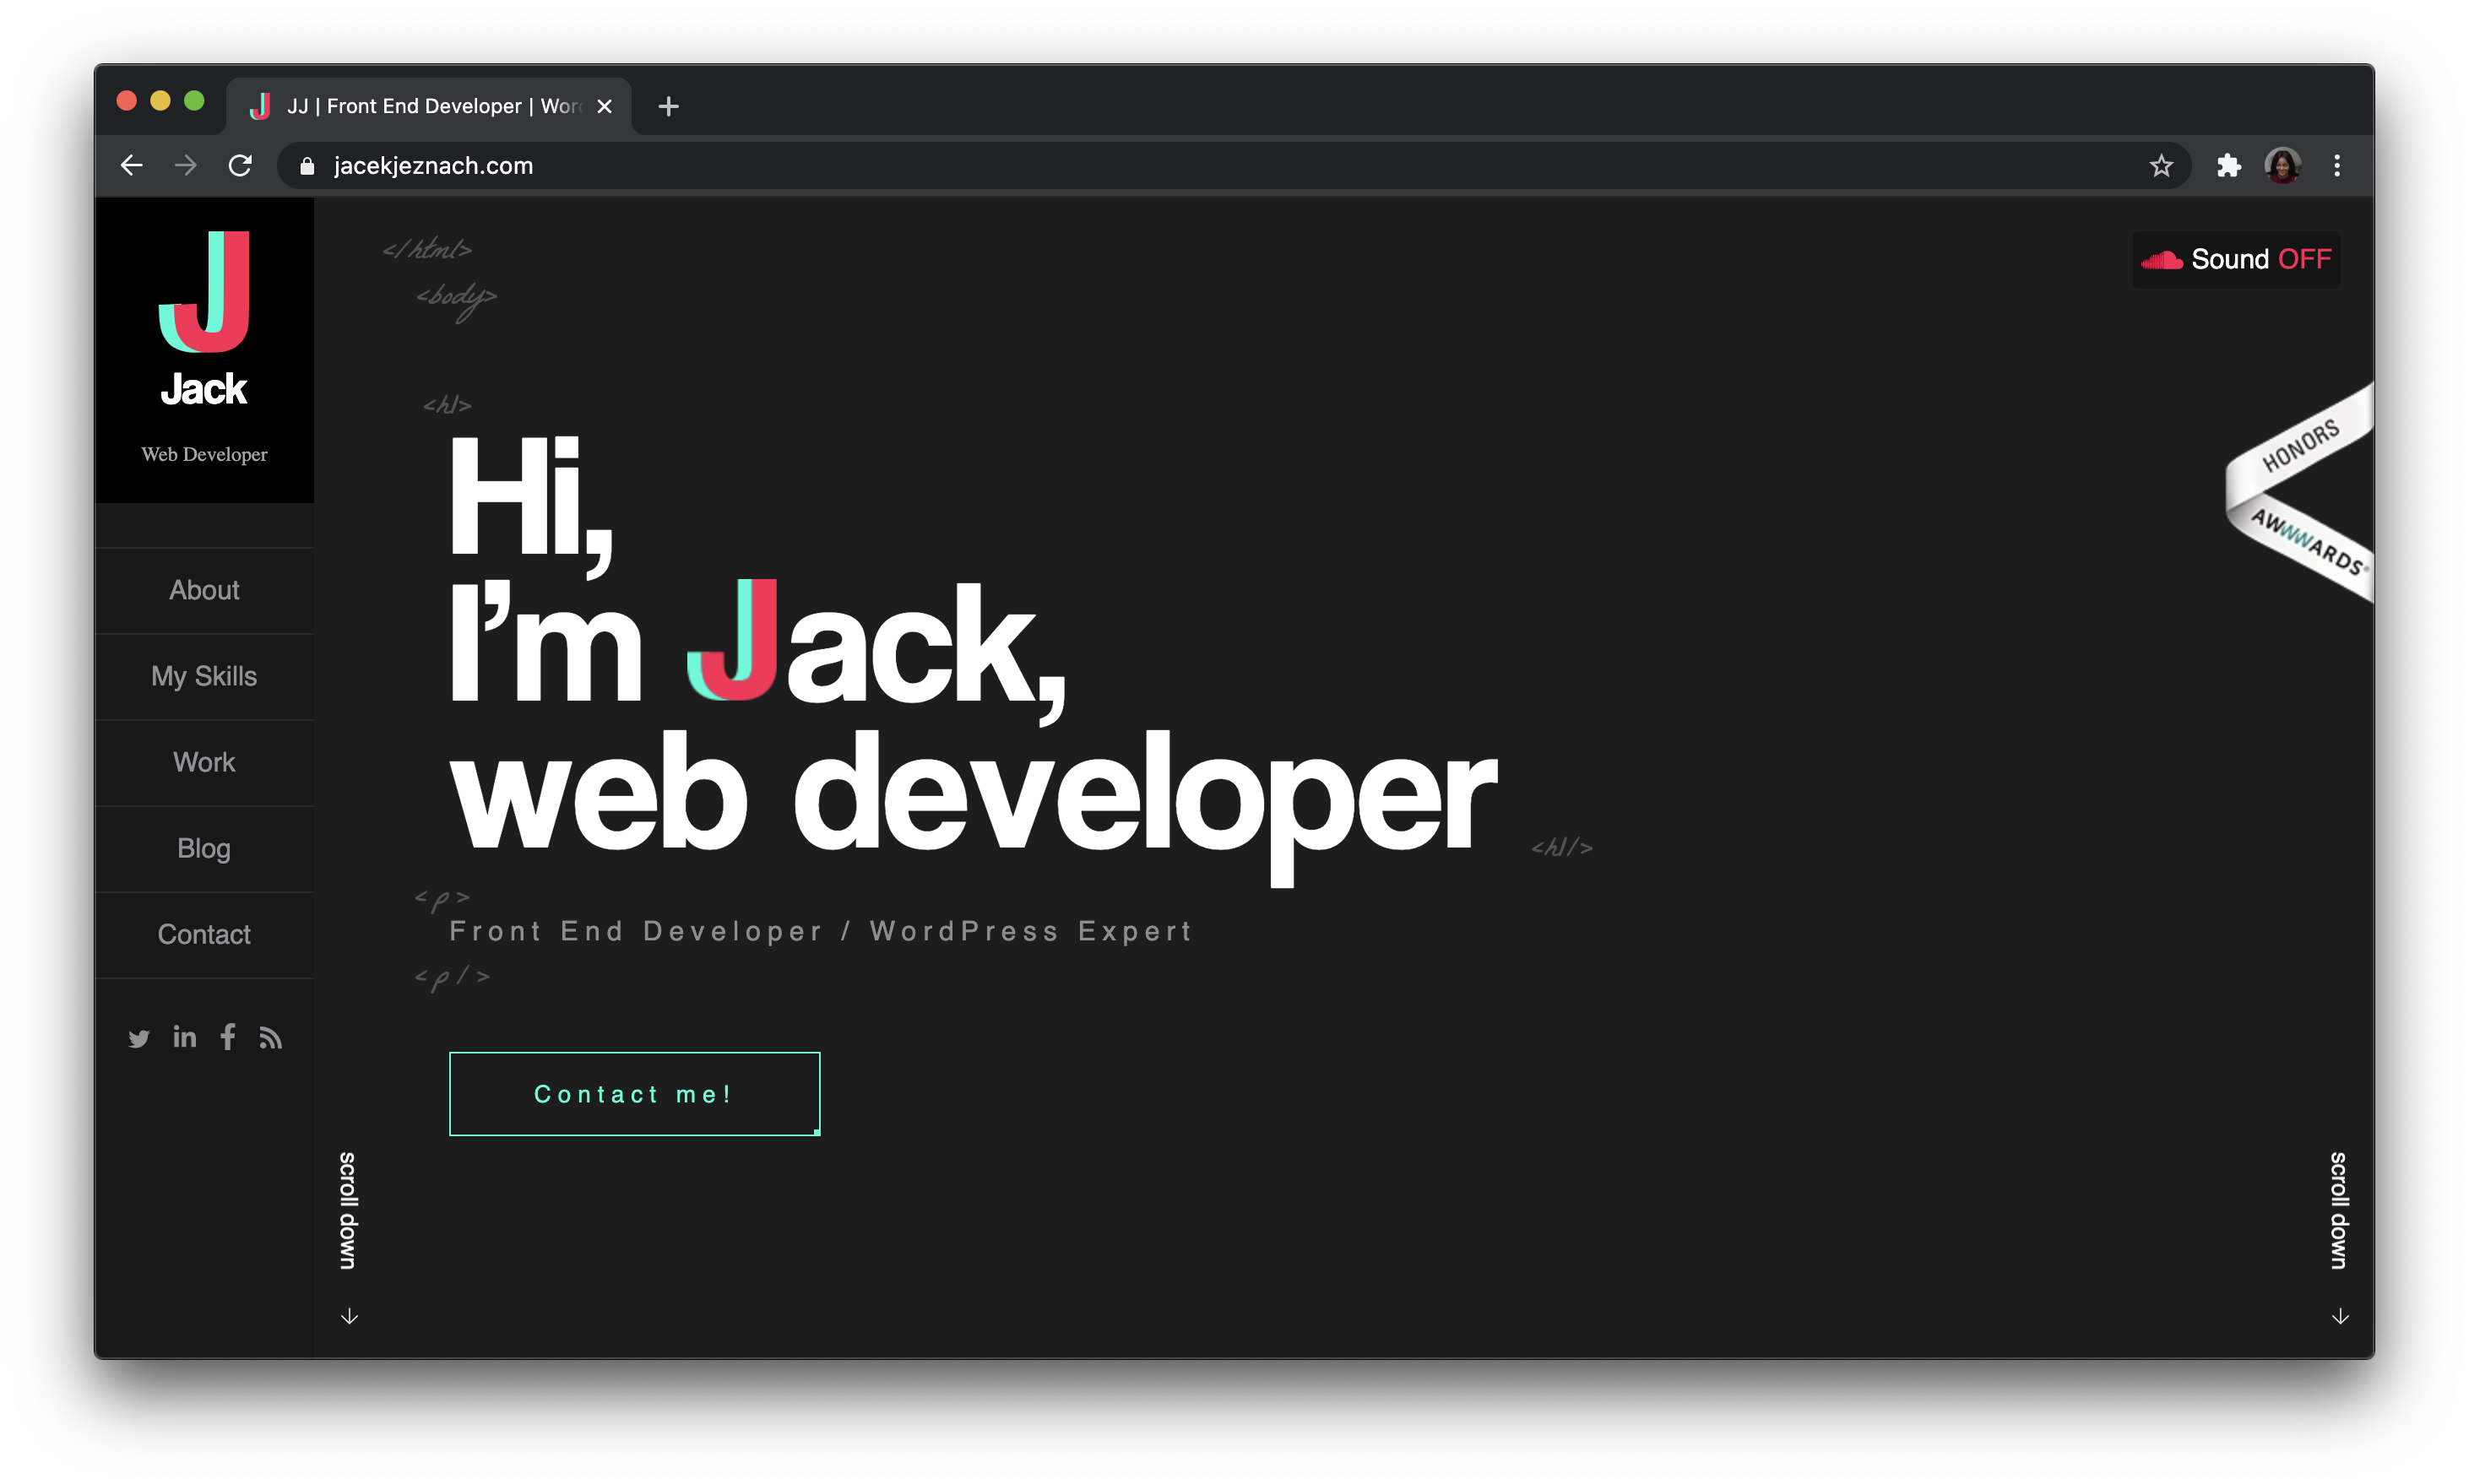Click the left scroll-down arrow
Image resolution: width=2469 pixels, height=1484 pixels.
coord(349,1316)
